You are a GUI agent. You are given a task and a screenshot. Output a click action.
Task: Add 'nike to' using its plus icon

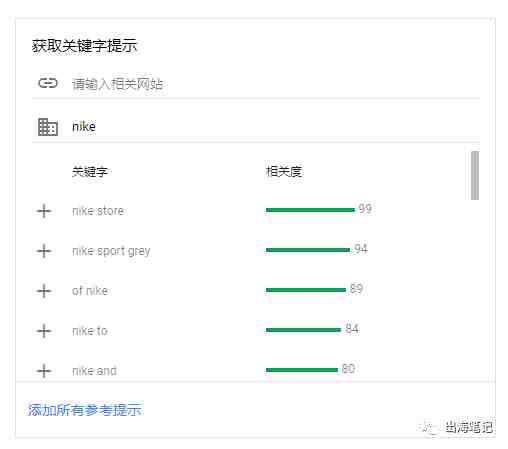(x=44, y=331)
